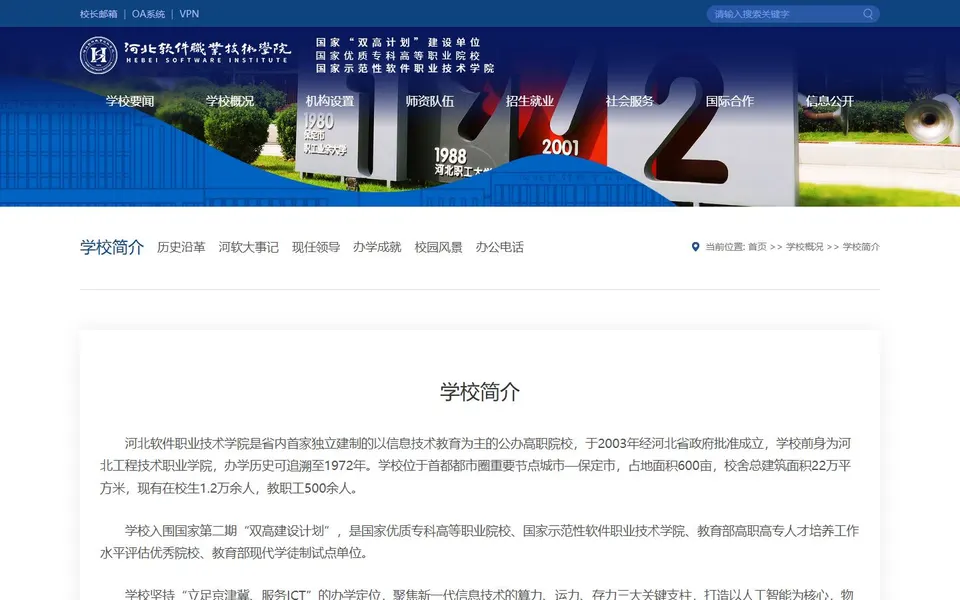Switch to the 办学成就 tab
Screen dimensions: 960x600
(x=377, y=247)
